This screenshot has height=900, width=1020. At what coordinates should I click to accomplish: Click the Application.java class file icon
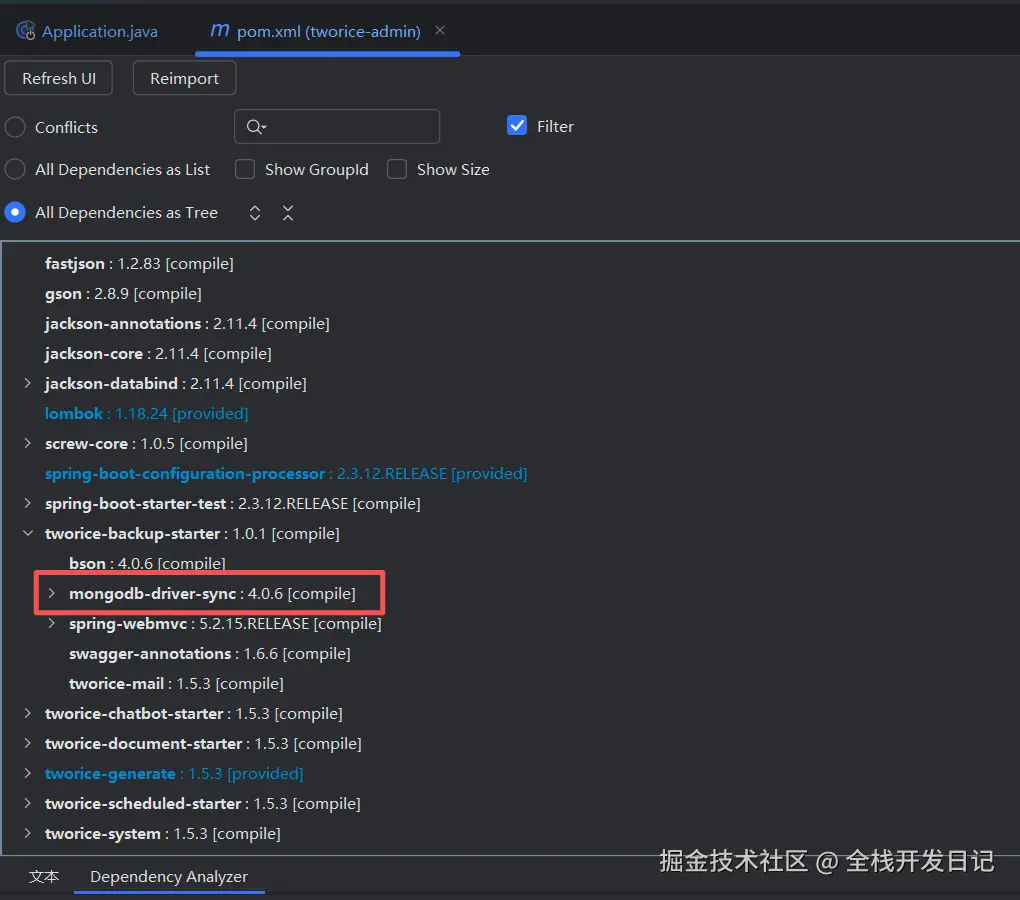point(26,31)
